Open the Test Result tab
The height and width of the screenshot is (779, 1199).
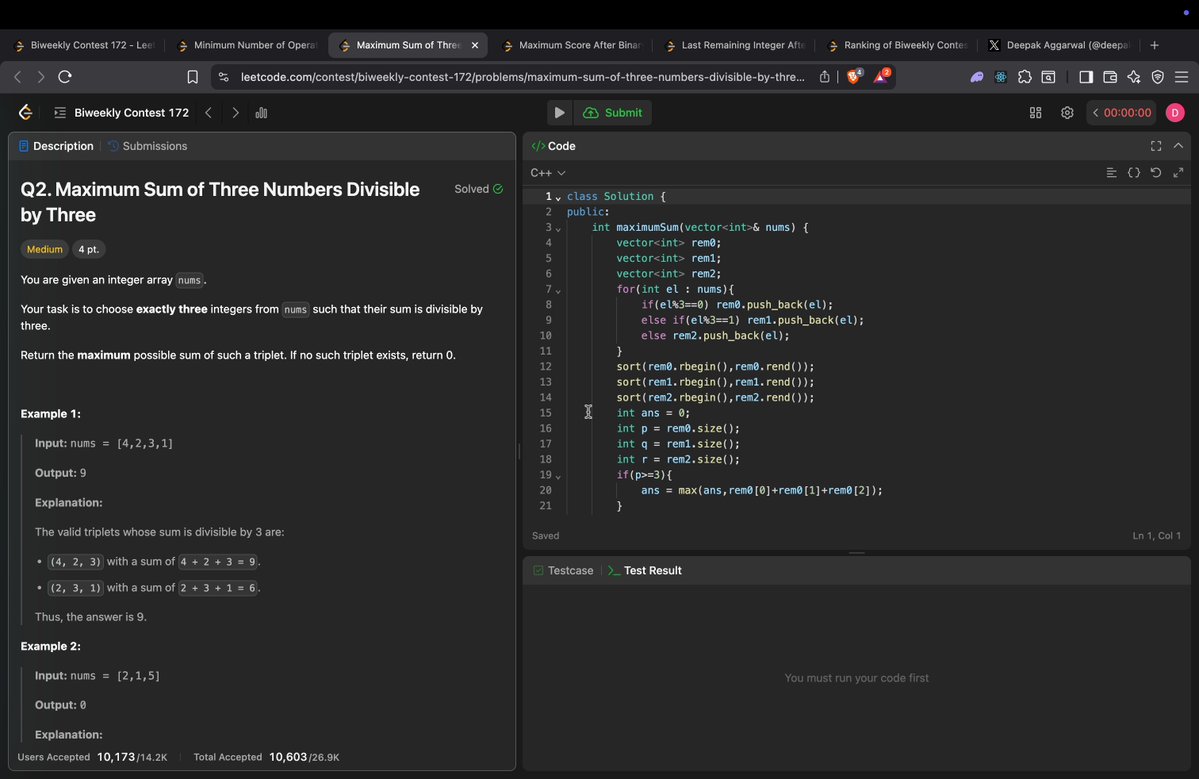[x=645, y=570]
